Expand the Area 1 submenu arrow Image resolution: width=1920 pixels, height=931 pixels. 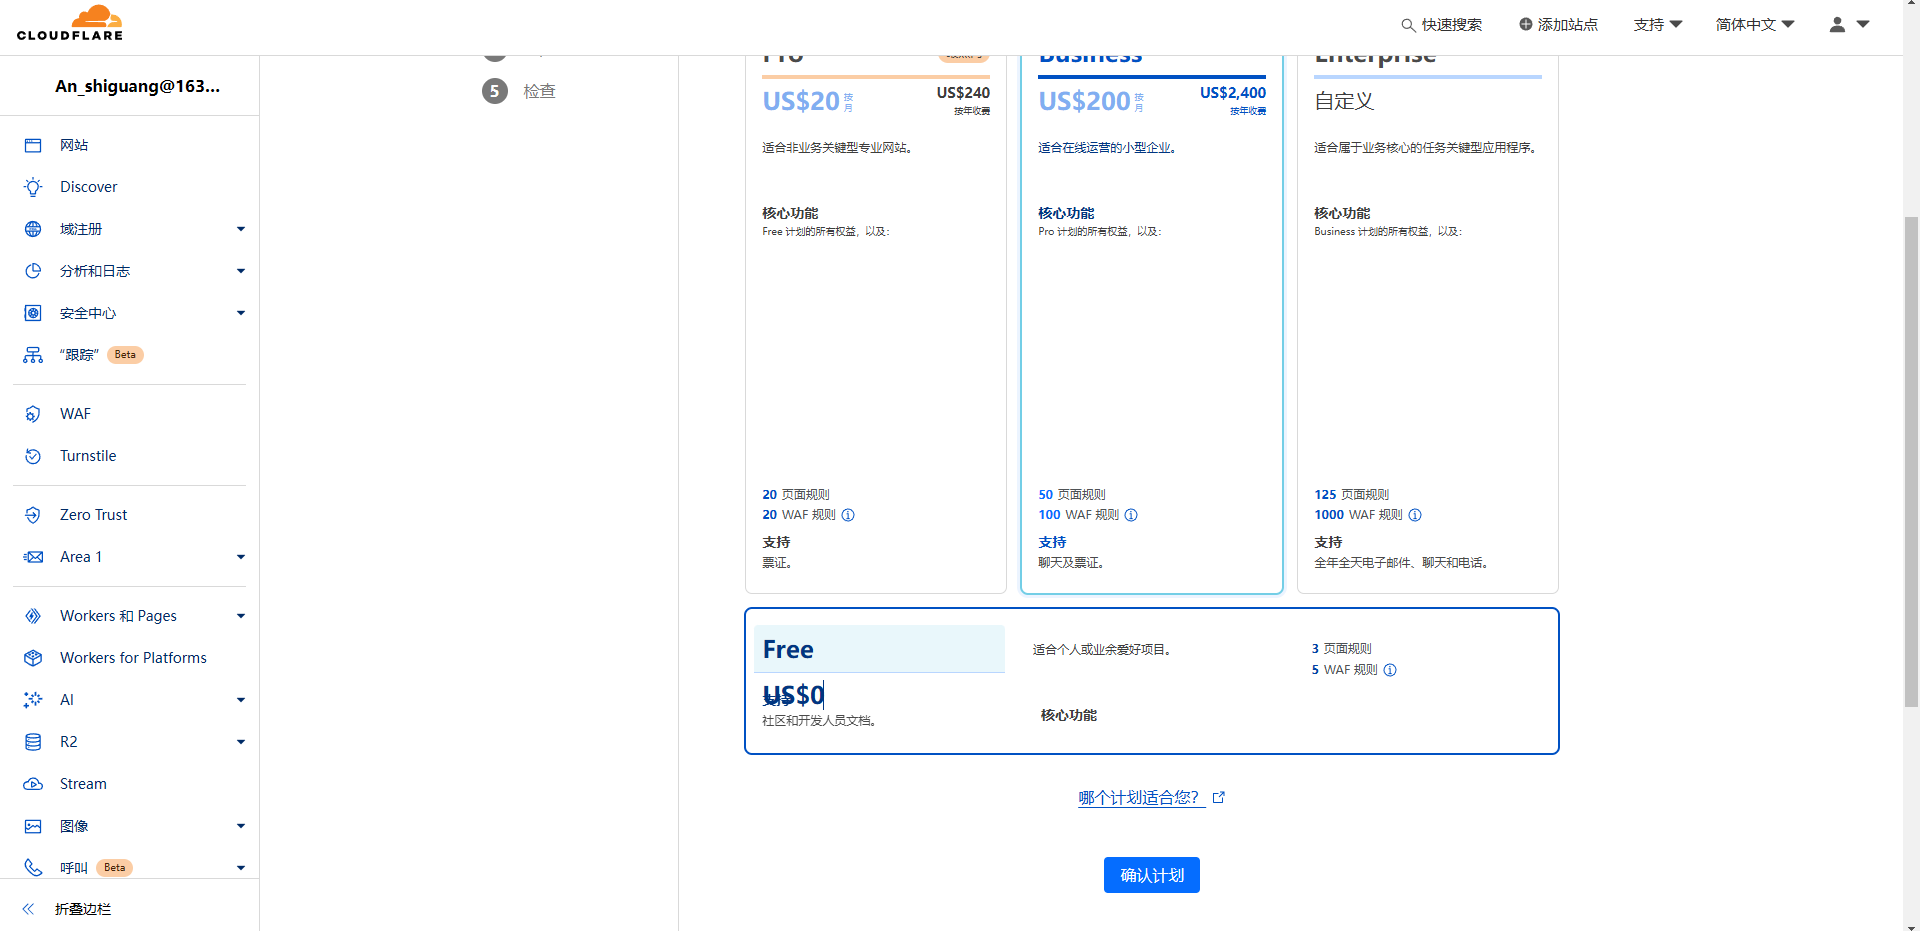click(x=241, y=557)
